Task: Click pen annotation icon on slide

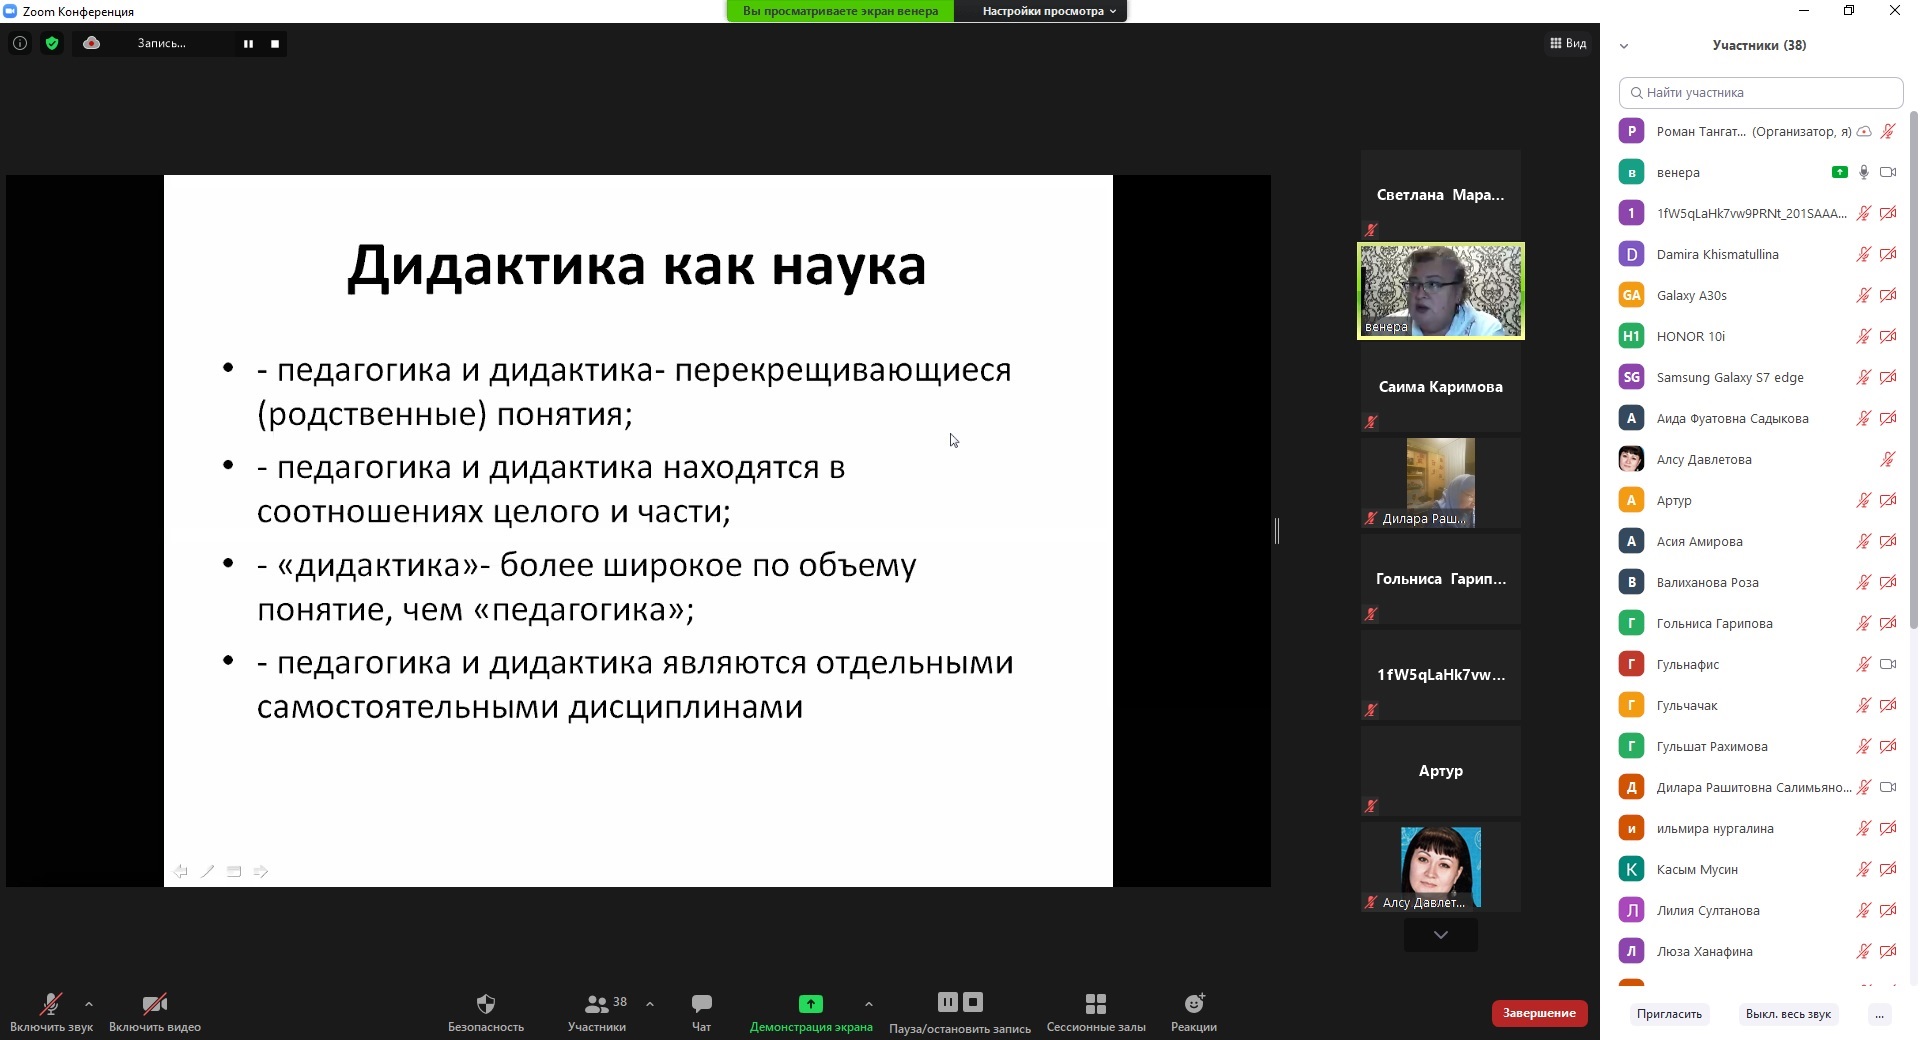Action: pos(208,872)
